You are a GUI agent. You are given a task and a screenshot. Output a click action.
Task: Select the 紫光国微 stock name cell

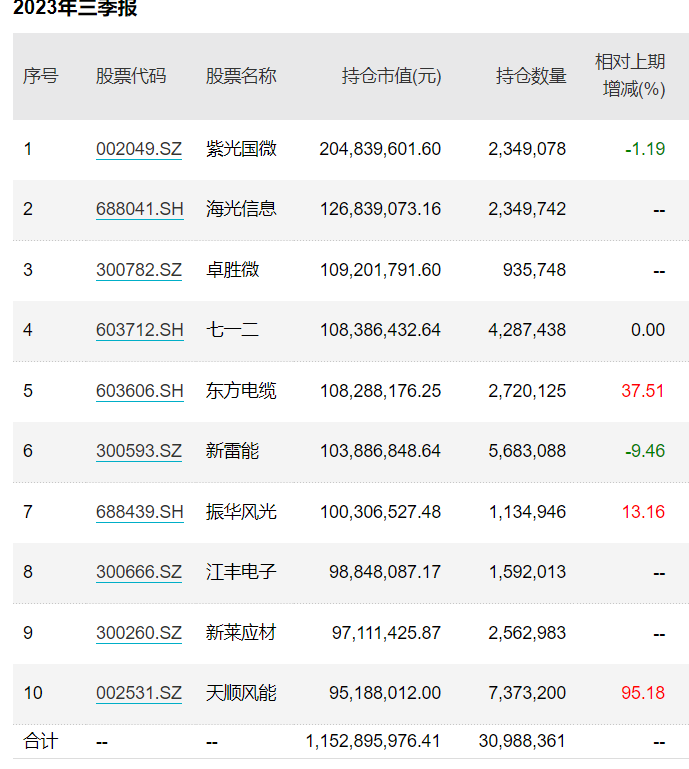tap(241, 149)
